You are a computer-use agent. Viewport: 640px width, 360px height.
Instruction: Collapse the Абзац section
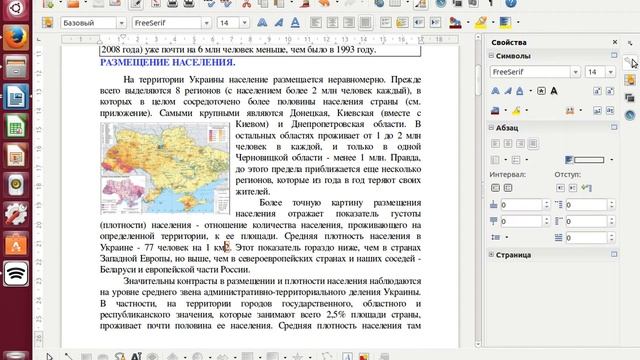pos(491,127)
